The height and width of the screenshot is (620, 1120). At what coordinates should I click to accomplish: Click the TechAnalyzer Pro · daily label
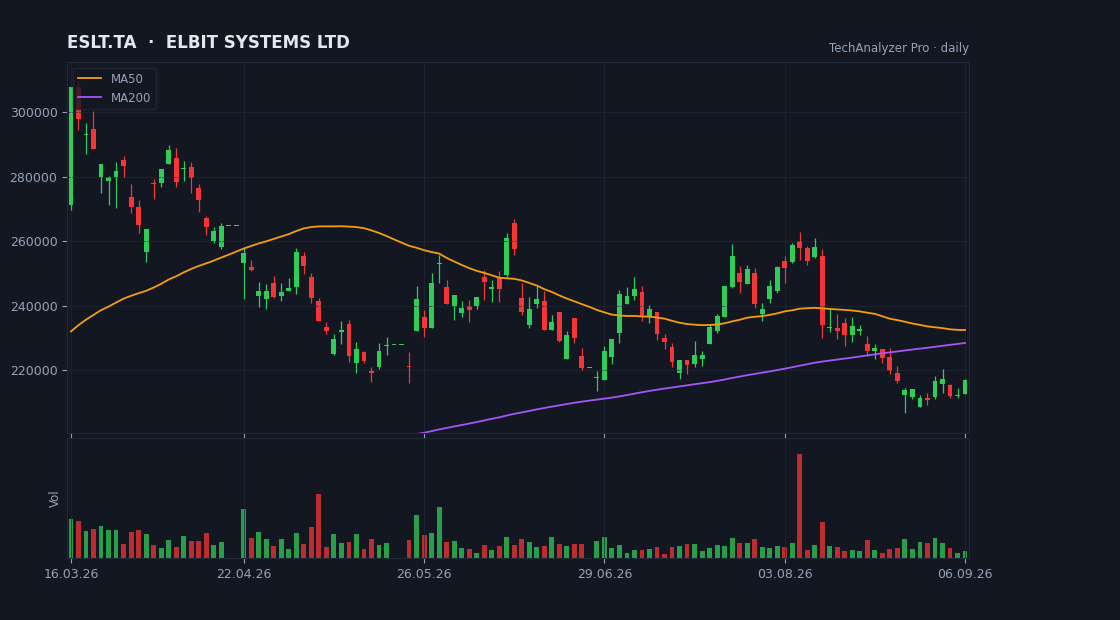click(899, 48)
